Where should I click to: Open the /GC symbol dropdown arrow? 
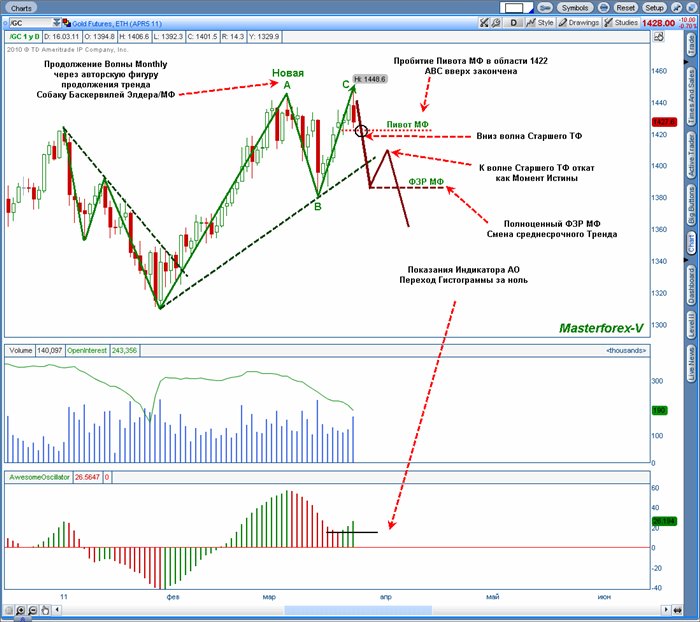(56, 23)
